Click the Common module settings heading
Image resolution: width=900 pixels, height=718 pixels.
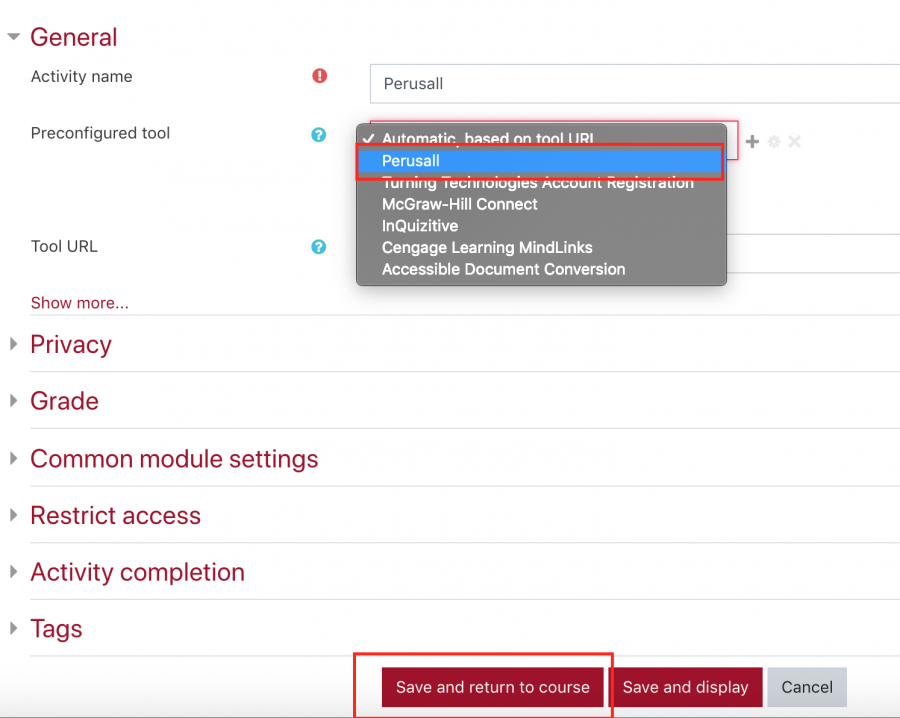174,459
